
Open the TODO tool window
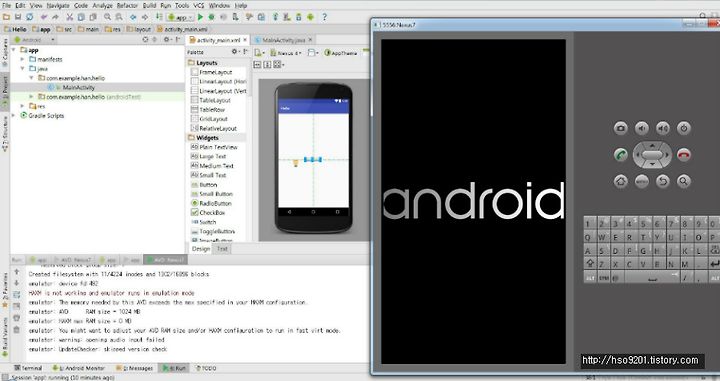click(206, 368)
